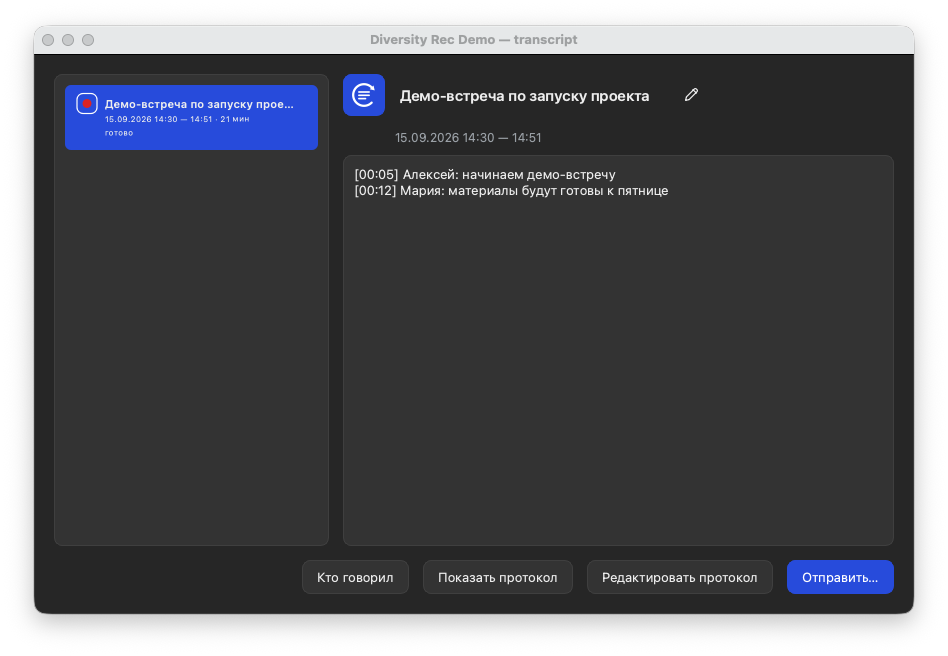Image resolution: width=948 pixels, height=656 pixels.
Task: Click the transcript line "[00:05] Алексей: начинаем демо-встречу"
Action: tap(485, 175)
